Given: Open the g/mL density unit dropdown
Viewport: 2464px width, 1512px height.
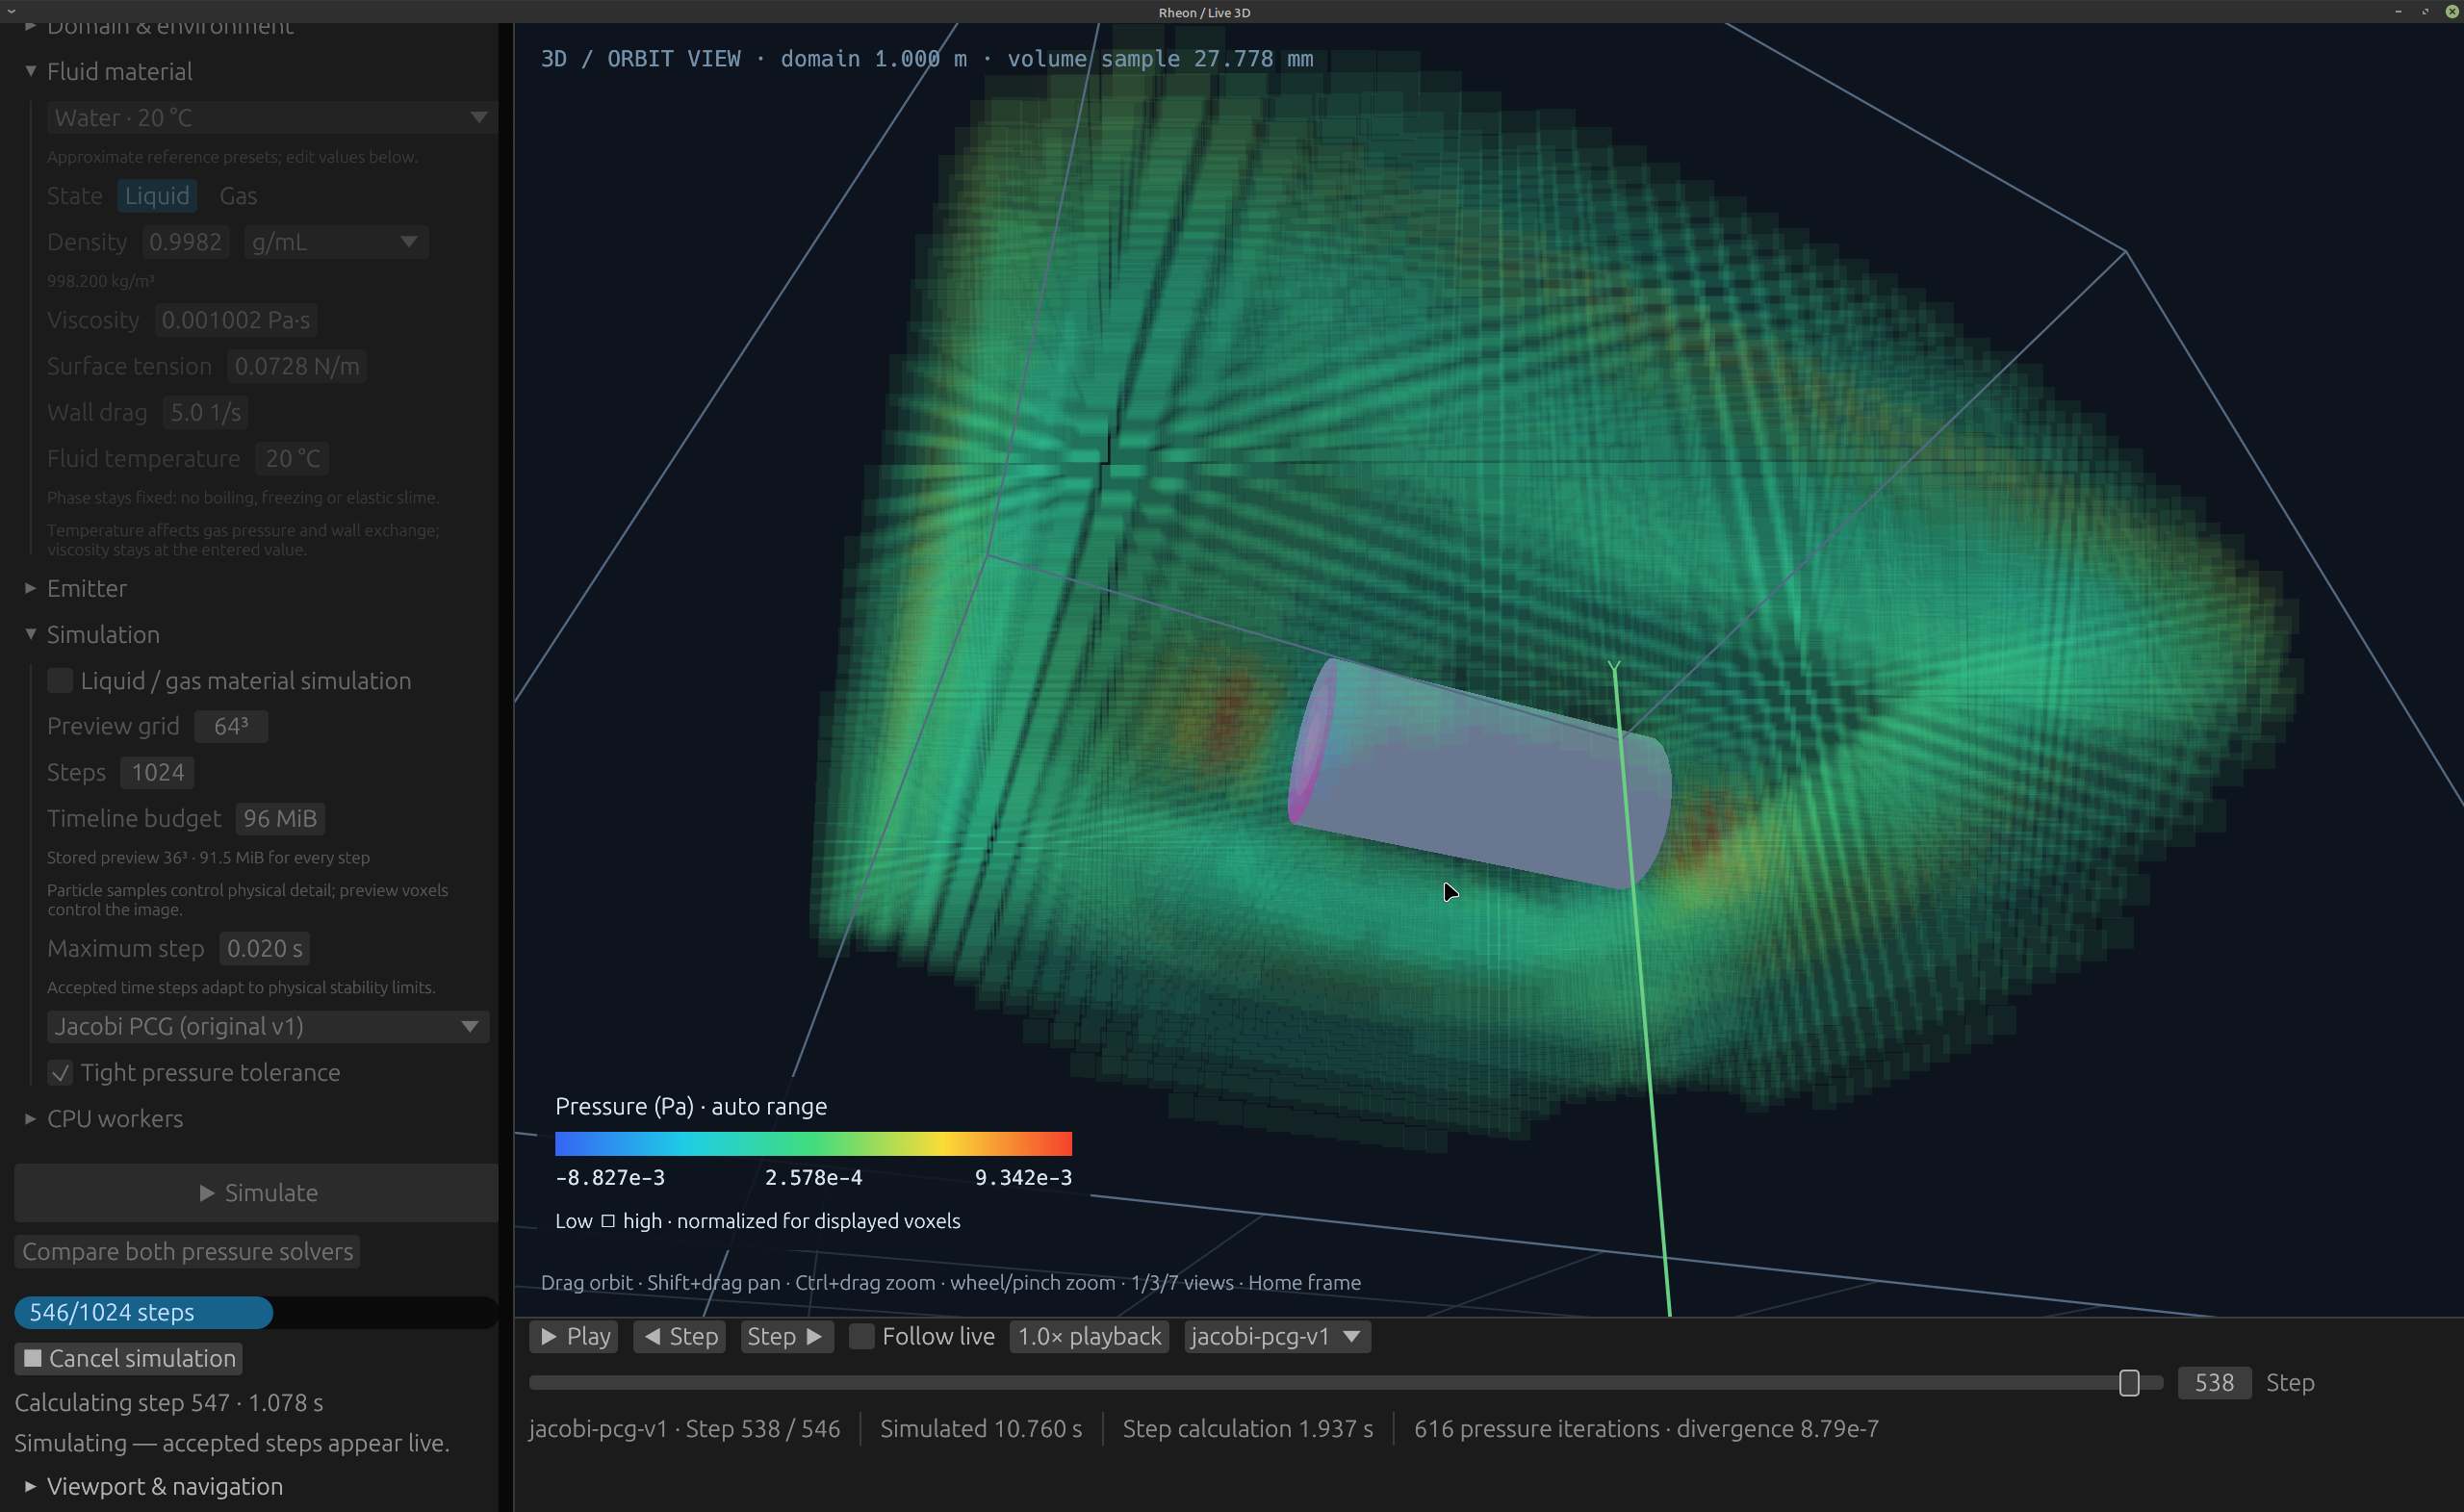Looking at the screenshot, I should [336, 242].
